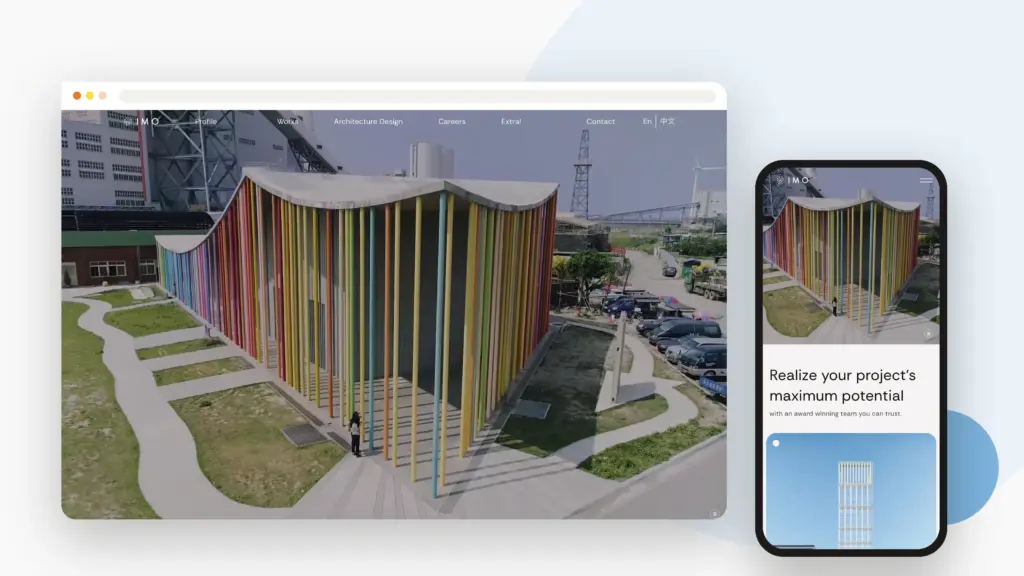
Task: Click the heading 'Realize your project's maximum potential'
Action: point(842,385)
